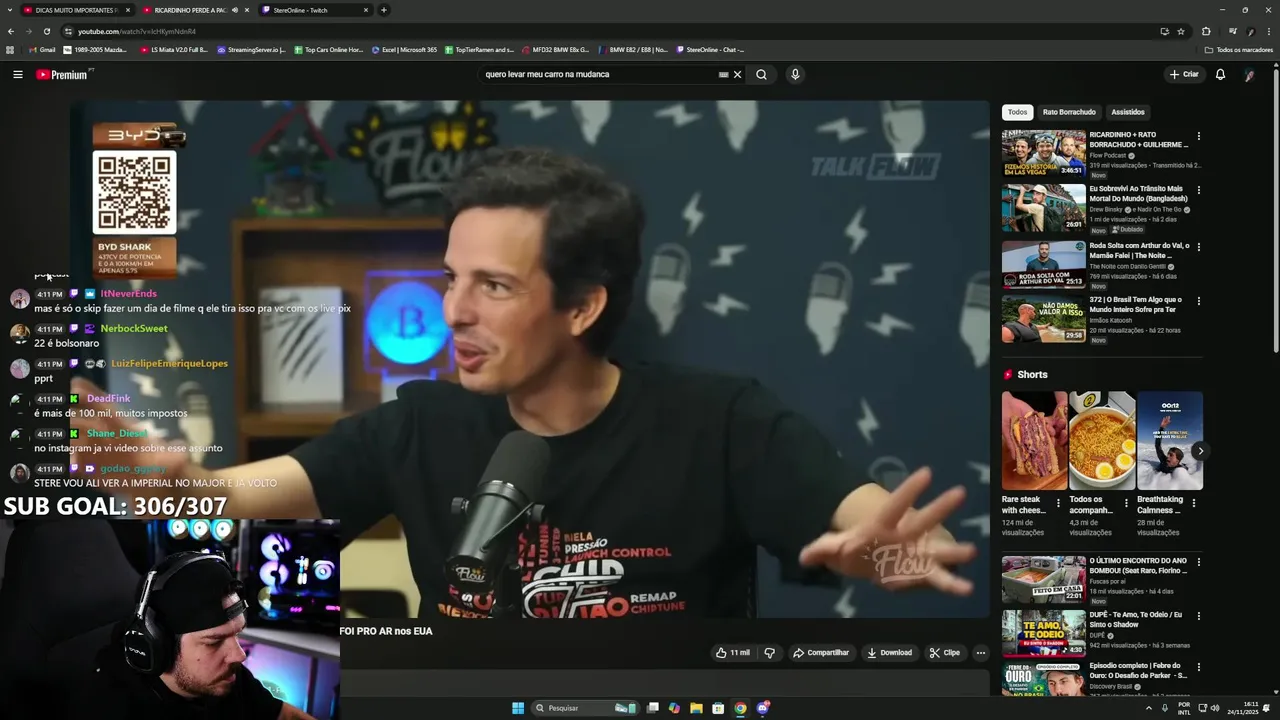Dislike the video with thumbs down
The image size is (1280, 720).
(x=769, y=653)
